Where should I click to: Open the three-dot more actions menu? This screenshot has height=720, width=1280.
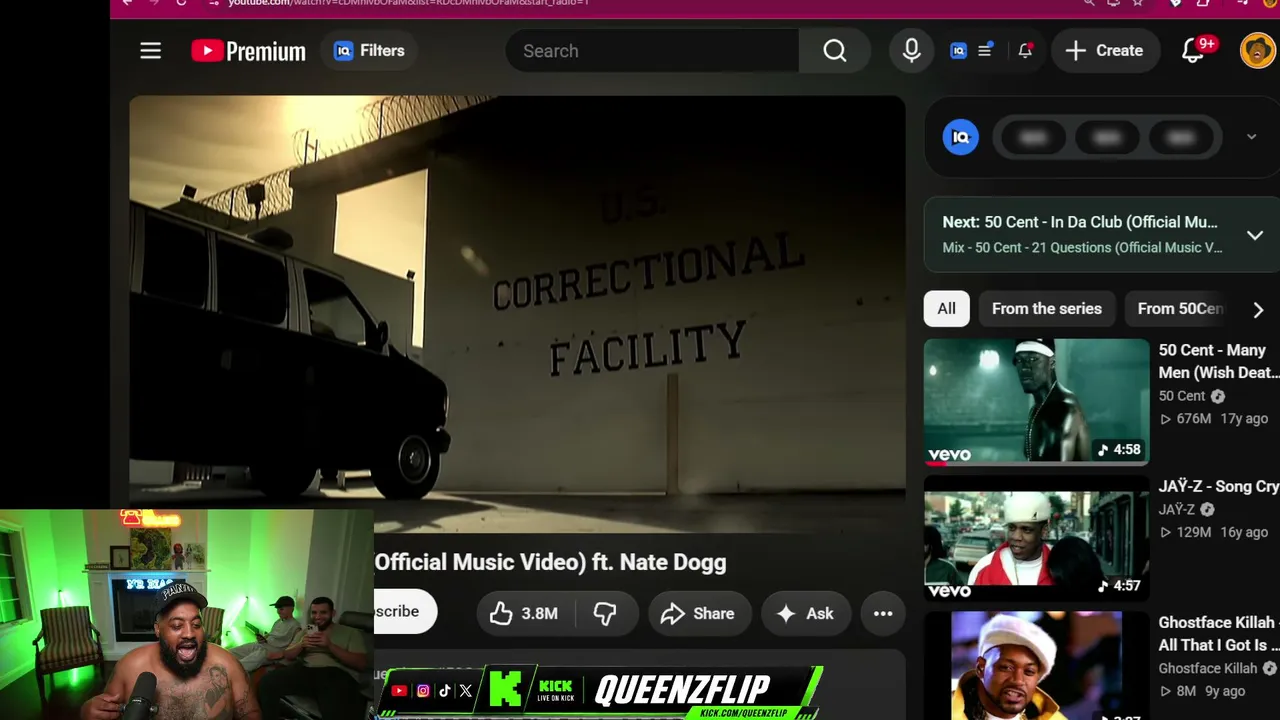pos(883,614)
